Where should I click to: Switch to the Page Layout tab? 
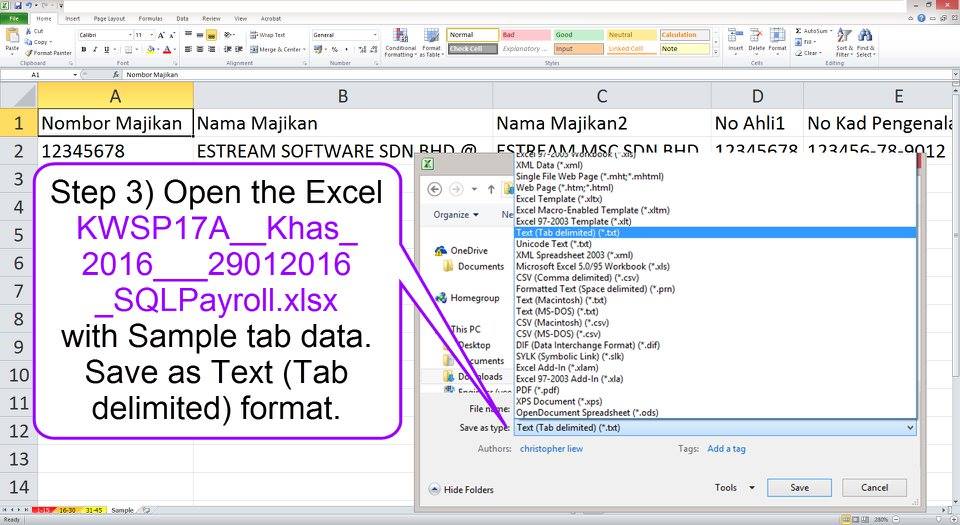pos(109,18)
